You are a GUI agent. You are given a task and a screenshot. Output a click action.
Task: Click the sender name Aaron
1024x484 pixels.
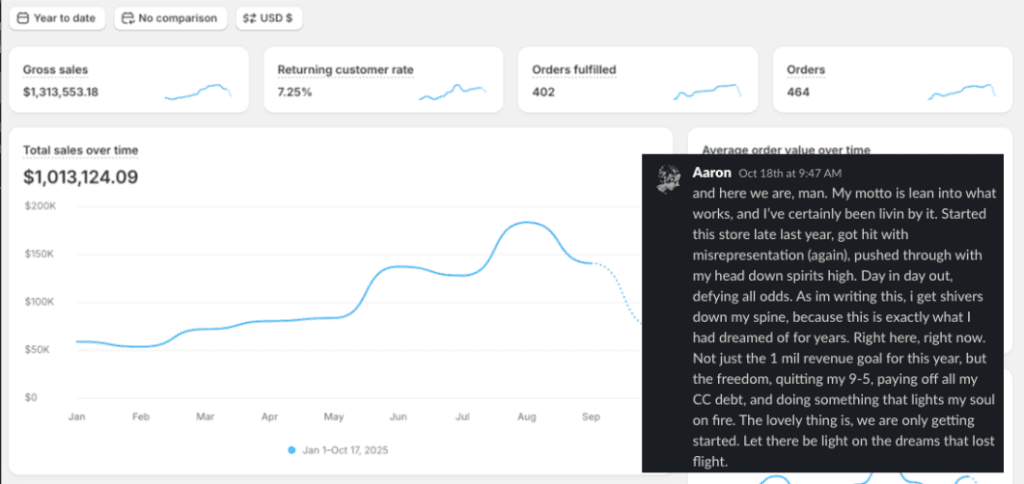coord(711,172)
